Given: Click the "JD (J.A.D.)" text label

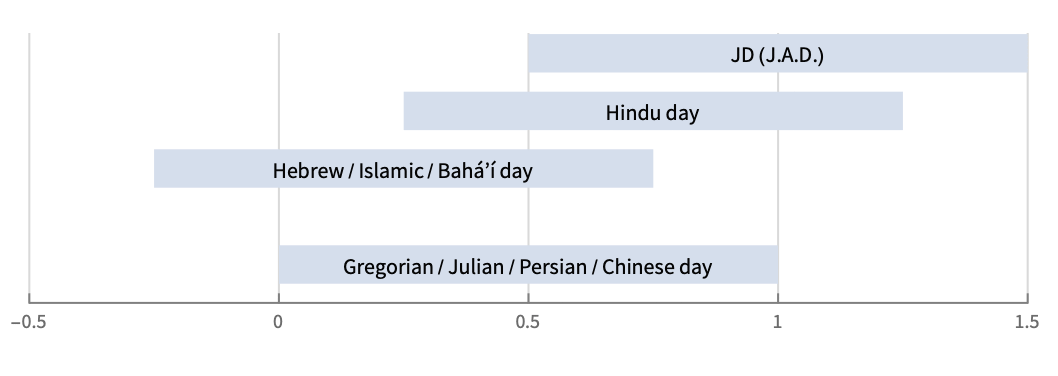Looking at the screenshot, I should [777, 55].
